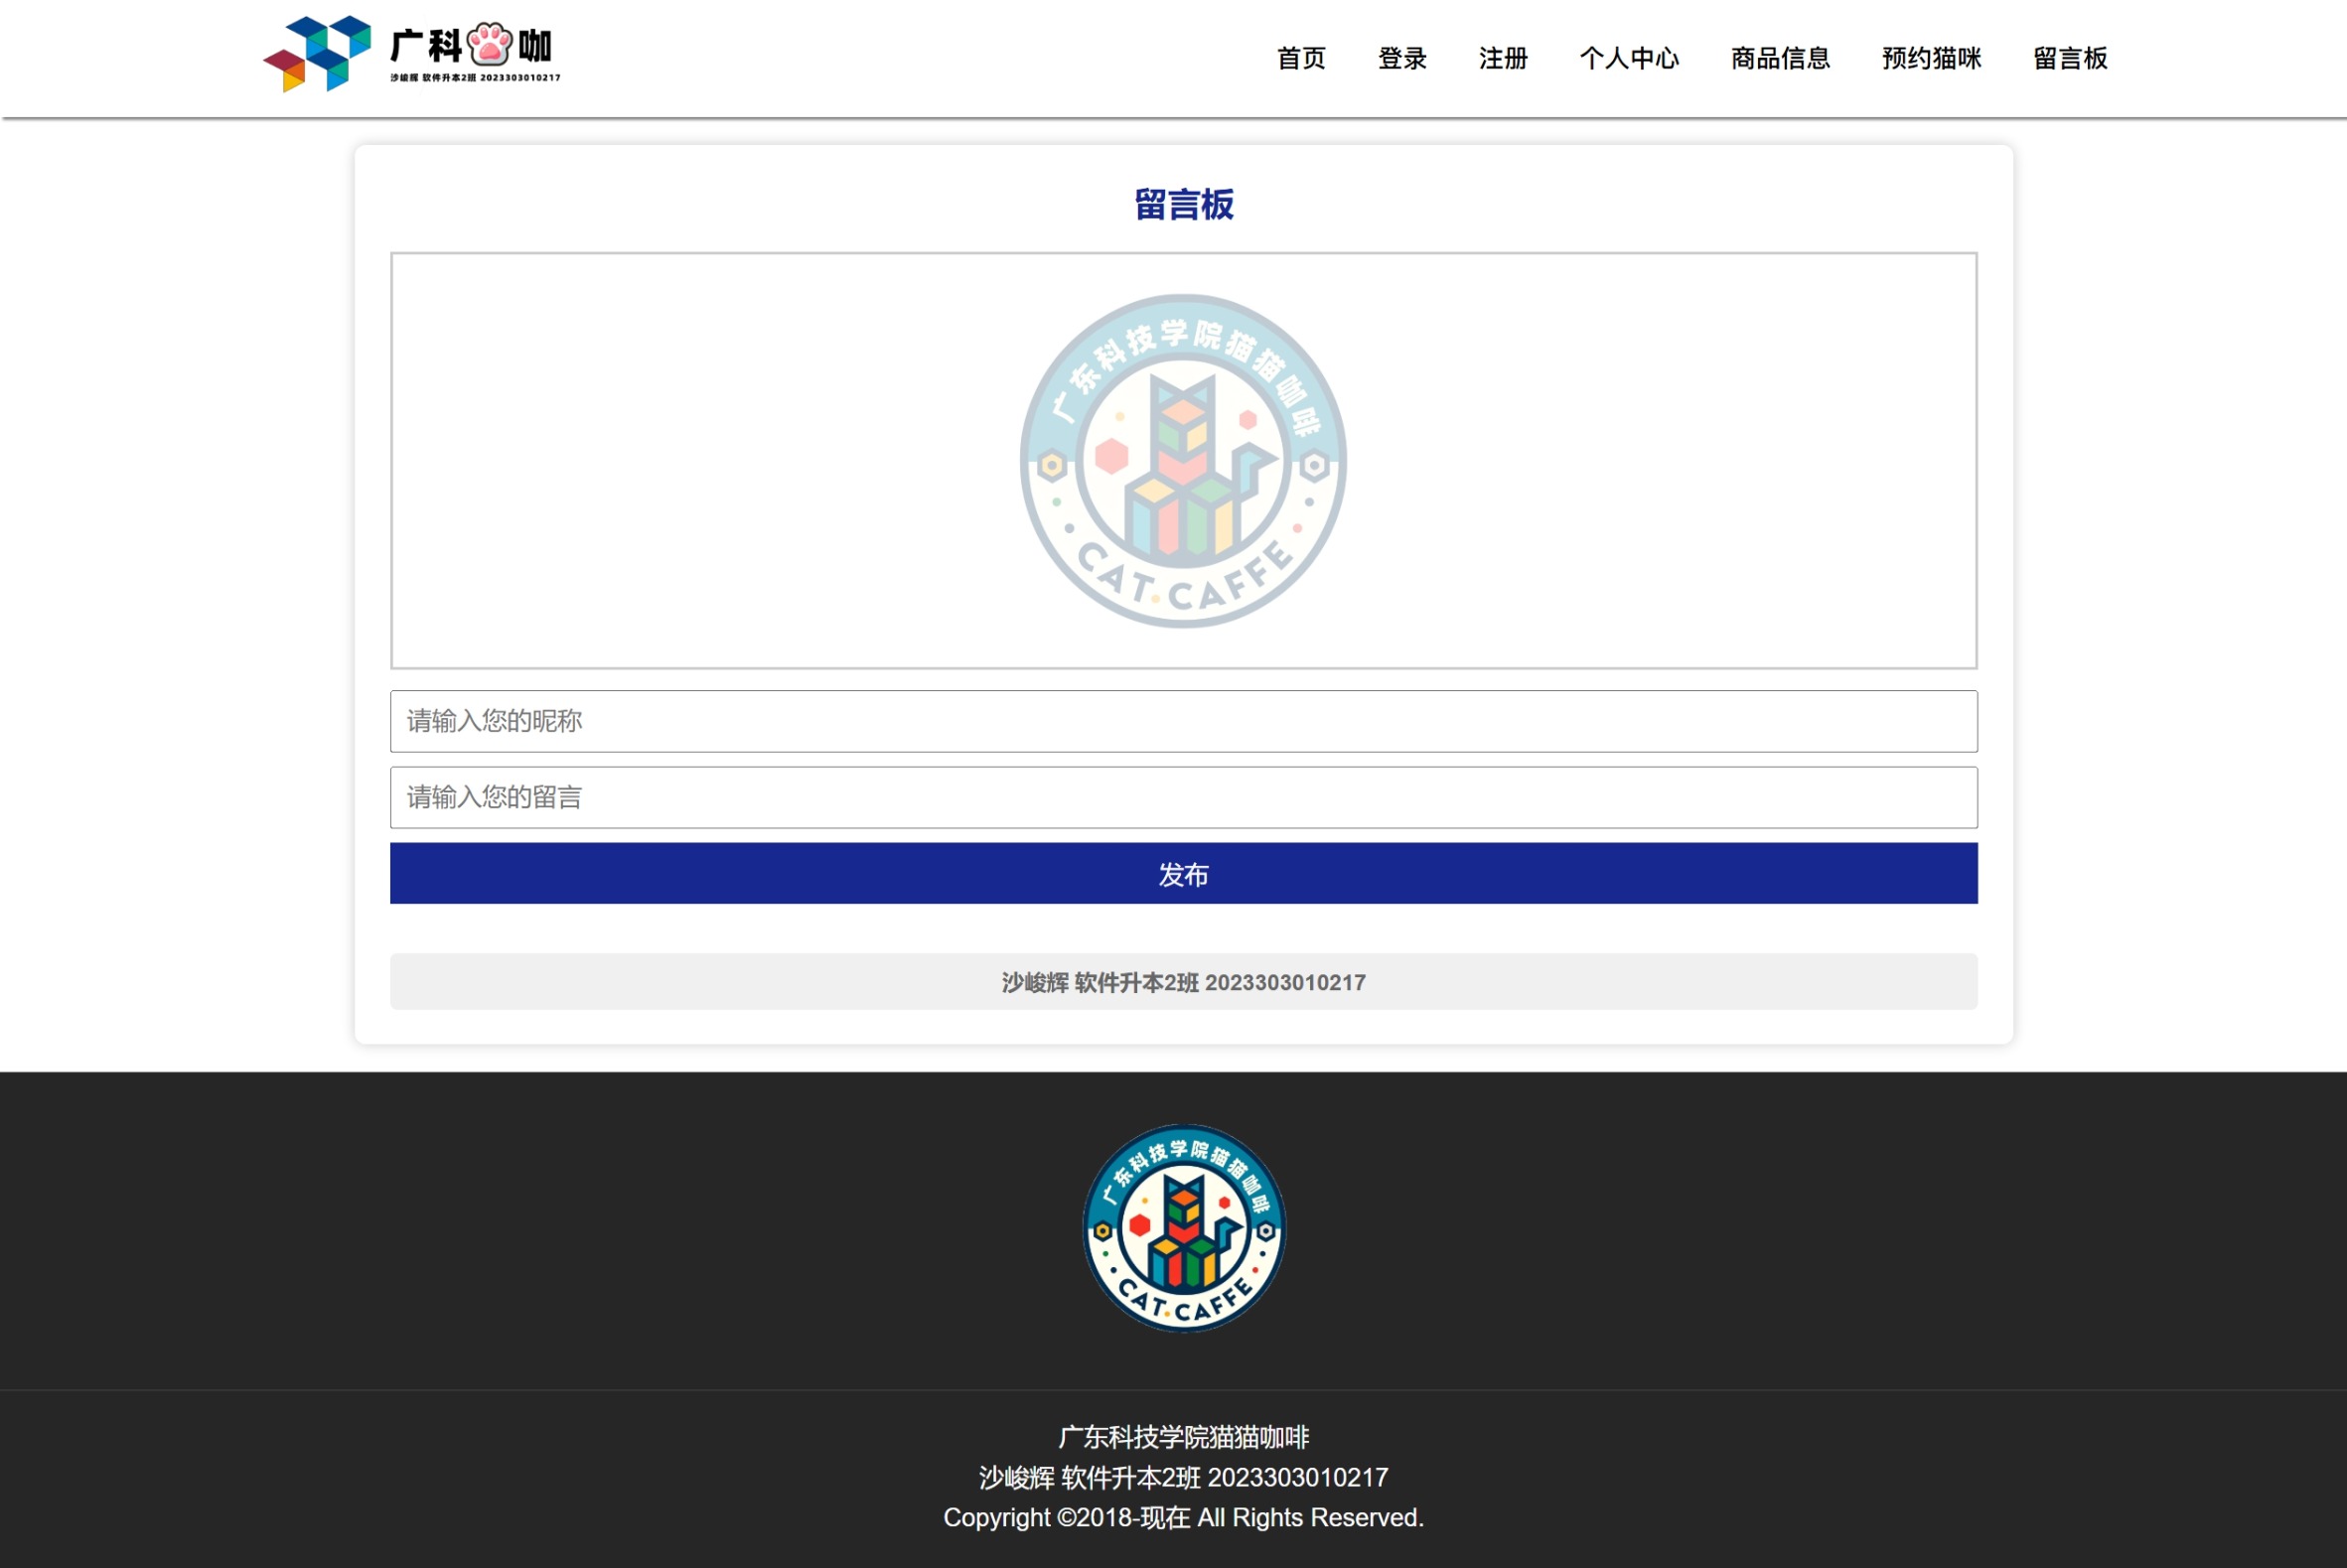Click the pink cat paw icon

tap(490, 44)
